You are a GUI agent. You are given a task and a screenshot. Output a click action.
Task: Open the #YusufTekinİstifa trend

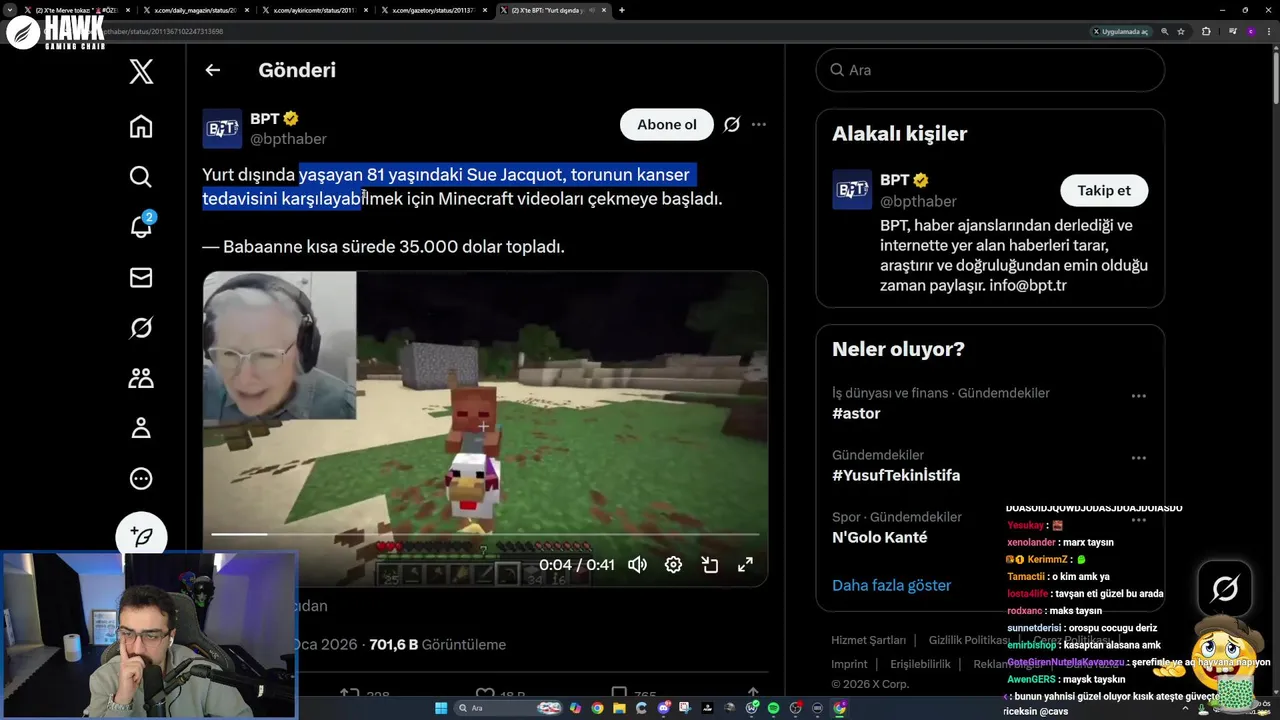click(x=896, y=475)
